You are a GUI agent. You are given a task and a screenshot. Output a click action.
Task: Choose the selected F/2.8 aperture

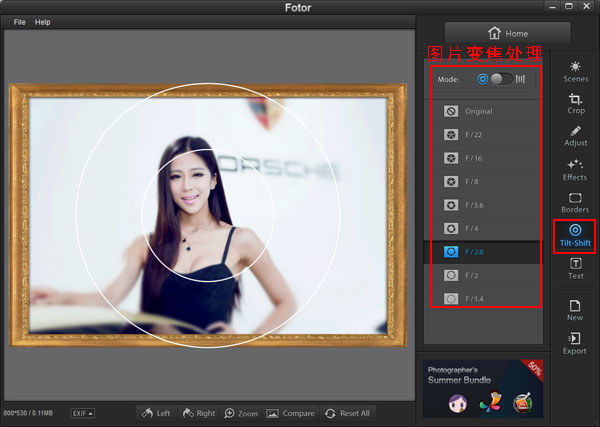(x=483, y=252)
